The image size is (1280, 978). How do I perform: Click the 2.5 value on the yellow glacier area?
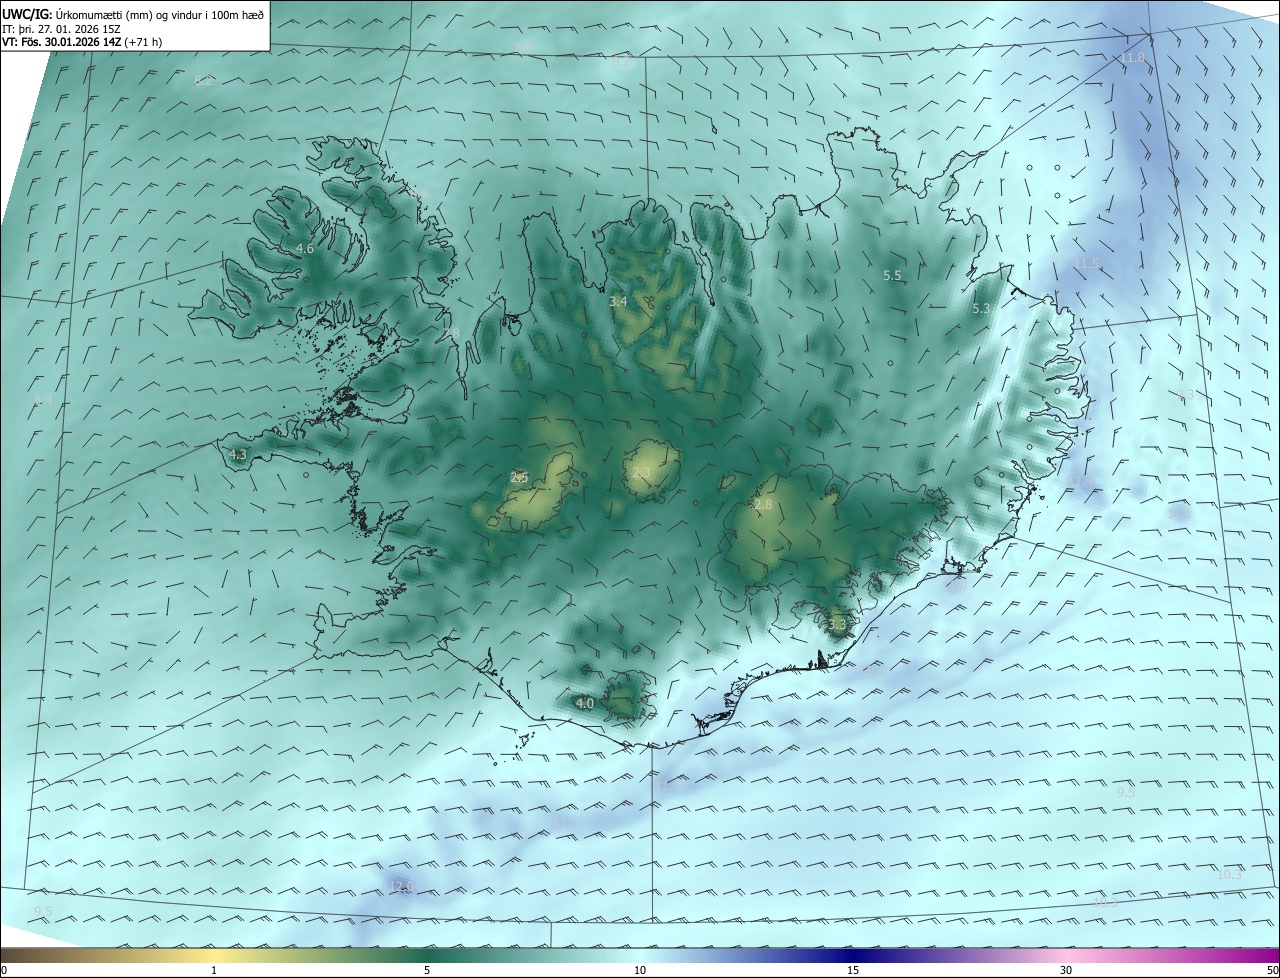pyautogui.click(x=519, y=477)
